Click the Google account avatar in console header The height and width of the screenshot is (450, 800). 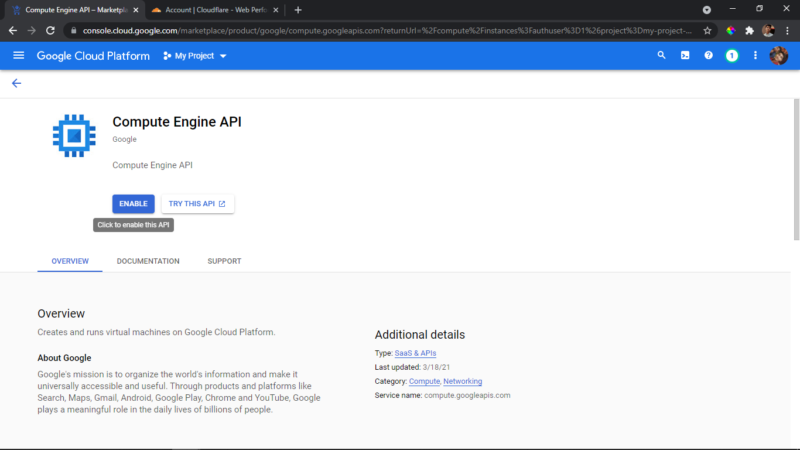coord(779,55)
